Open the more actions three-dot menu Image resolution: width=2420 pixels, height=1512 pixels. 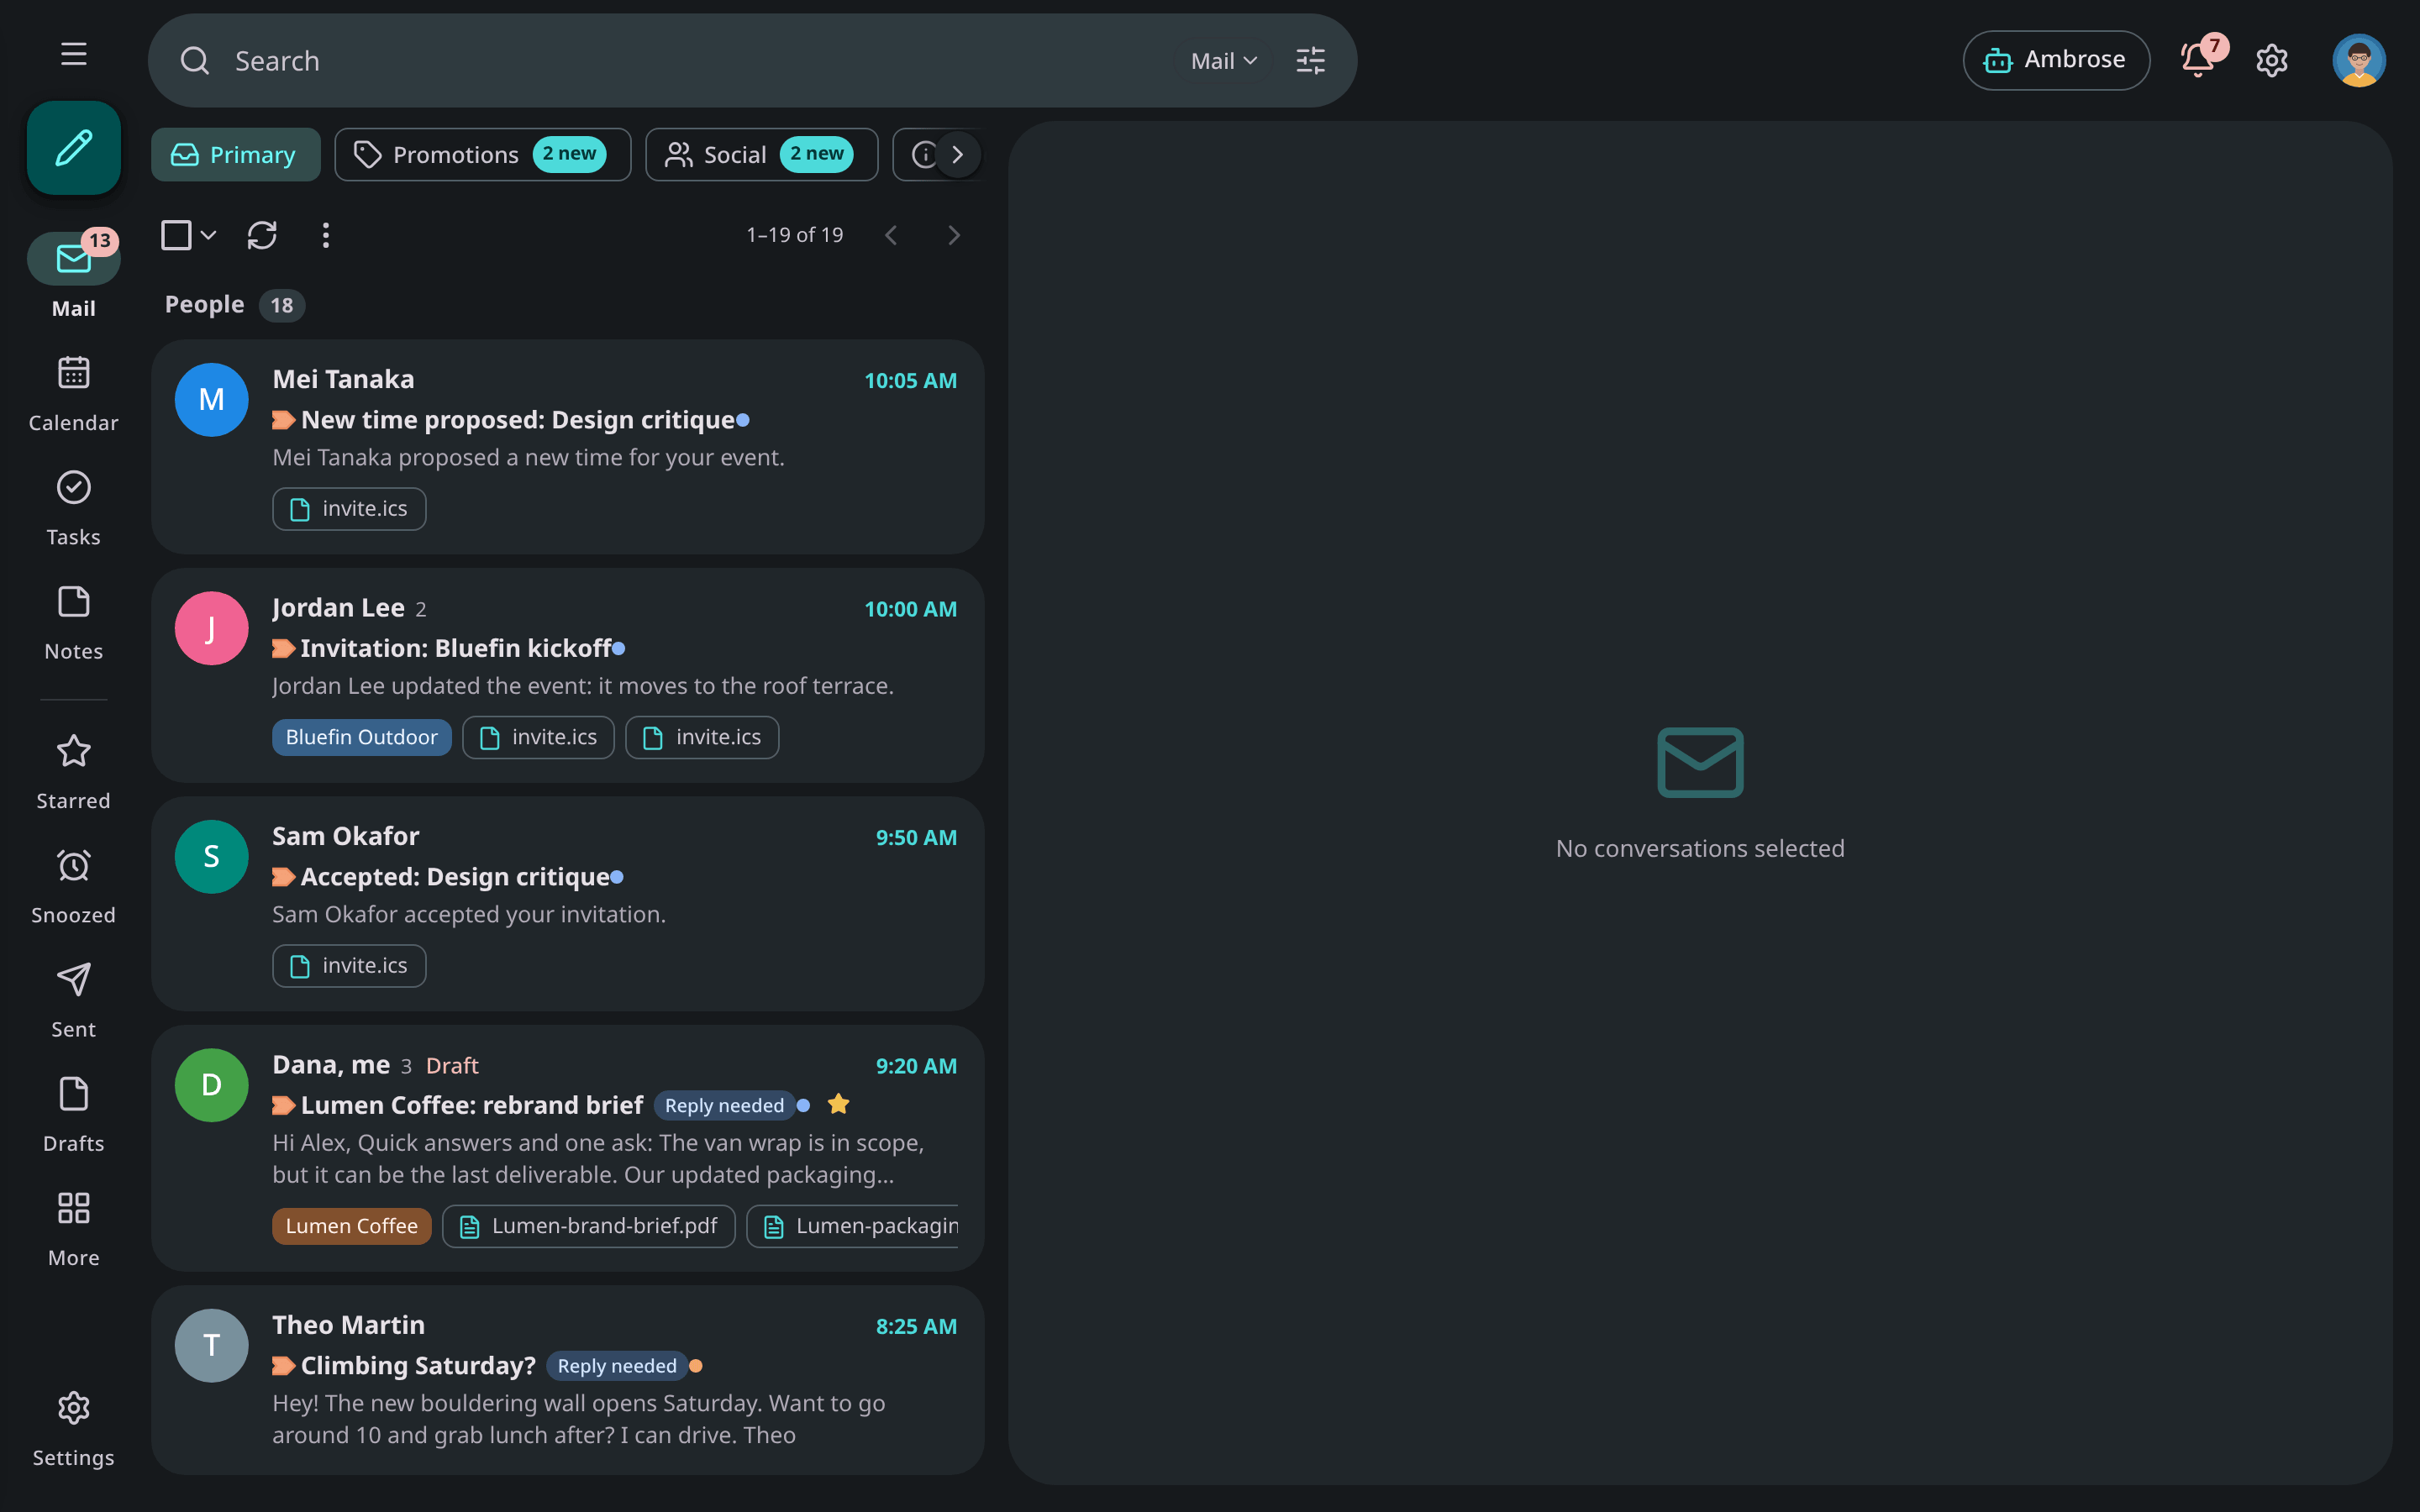[325, 235]
